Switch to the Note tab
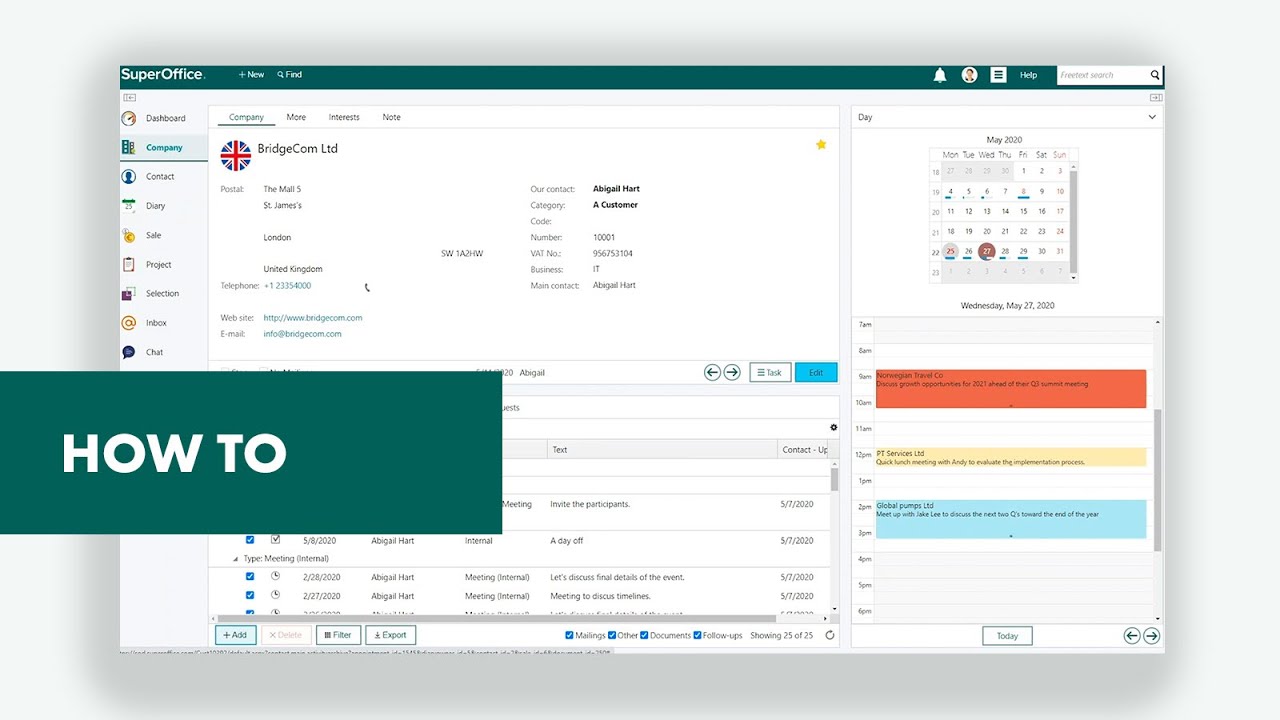This screenshot has width=1280, height=720. point(391,117)
